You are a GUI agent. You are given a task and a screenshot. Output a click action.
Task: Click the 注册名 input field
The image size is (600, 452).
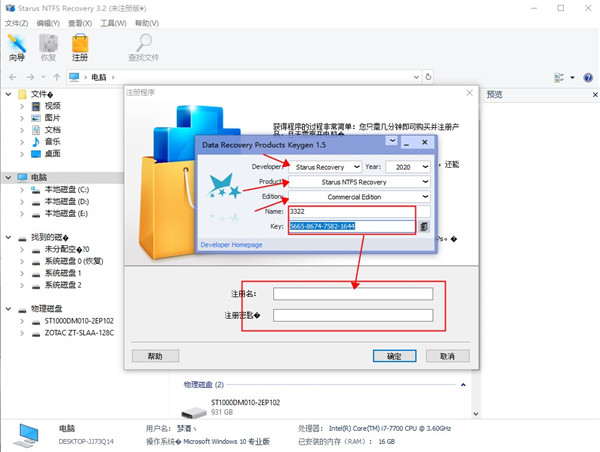[353, 294]
